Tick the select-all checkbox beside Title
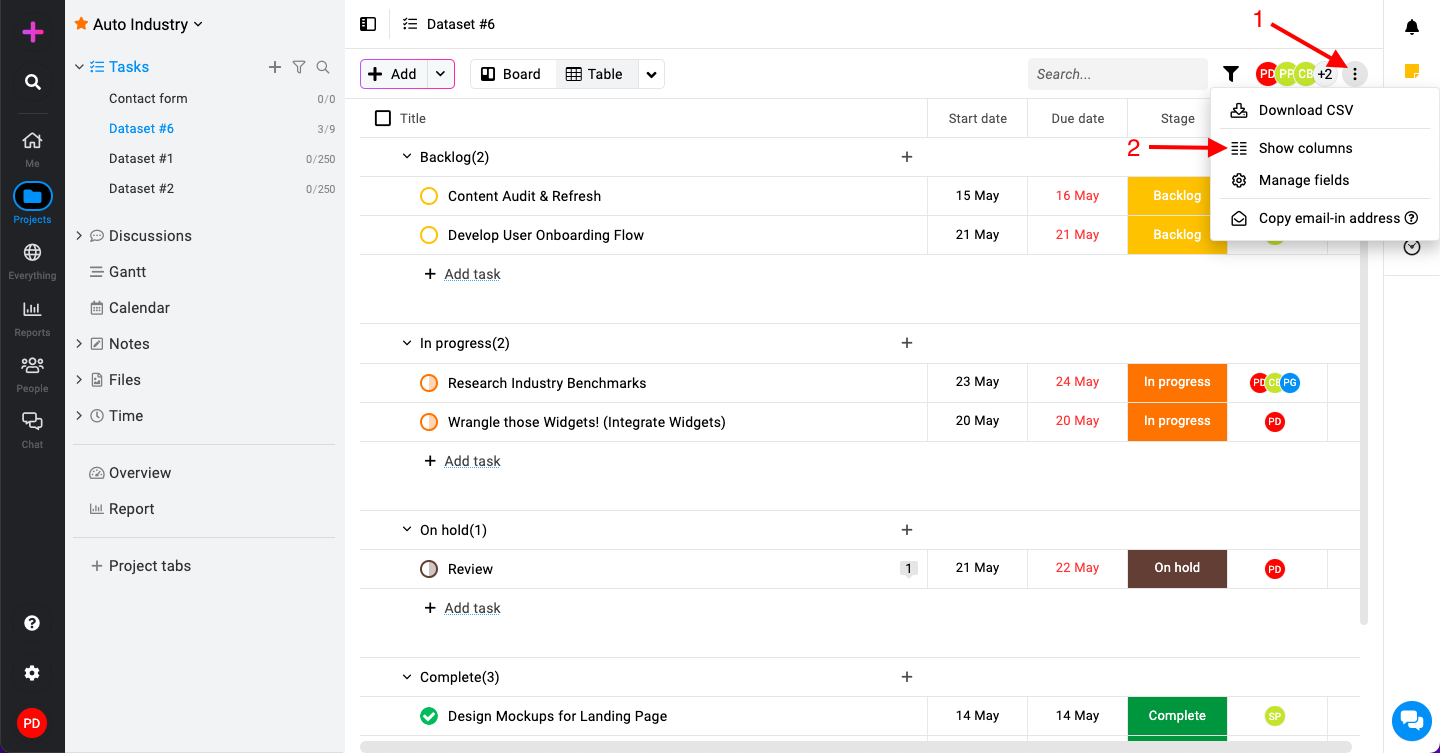 coord(383,118)
